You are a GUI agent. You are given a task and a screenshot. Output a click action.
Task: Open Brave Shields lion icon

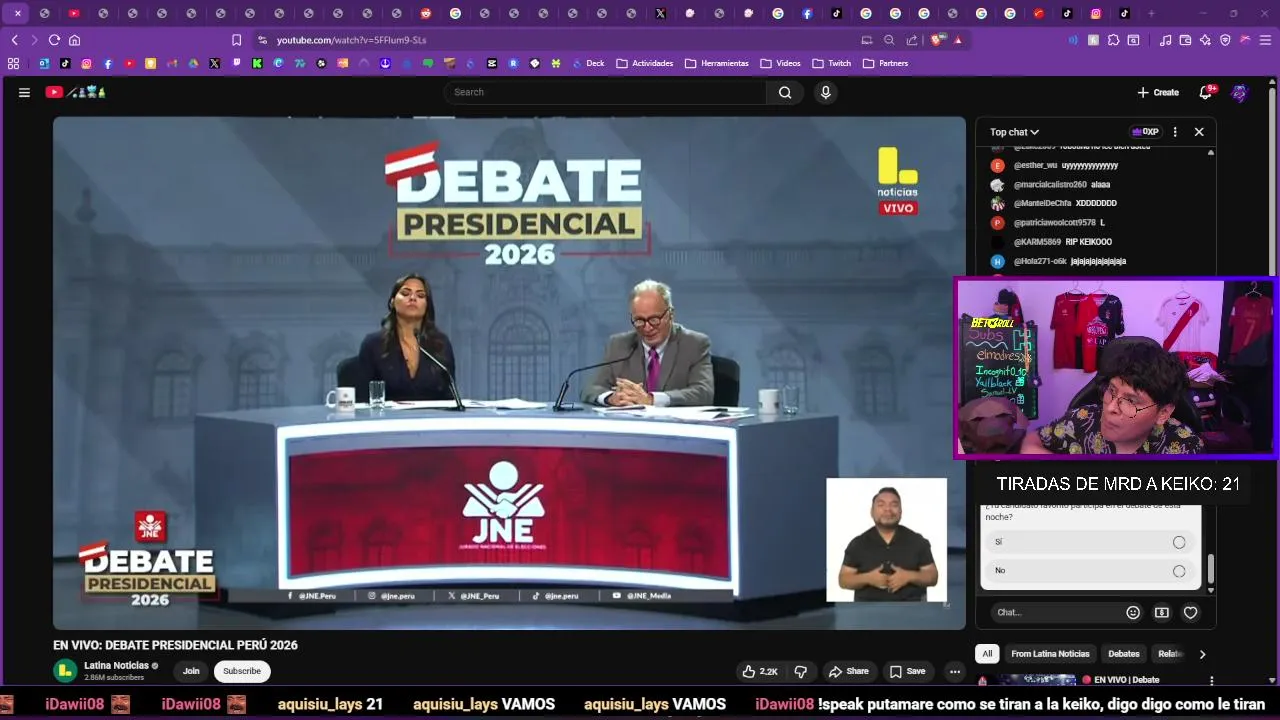937,40
